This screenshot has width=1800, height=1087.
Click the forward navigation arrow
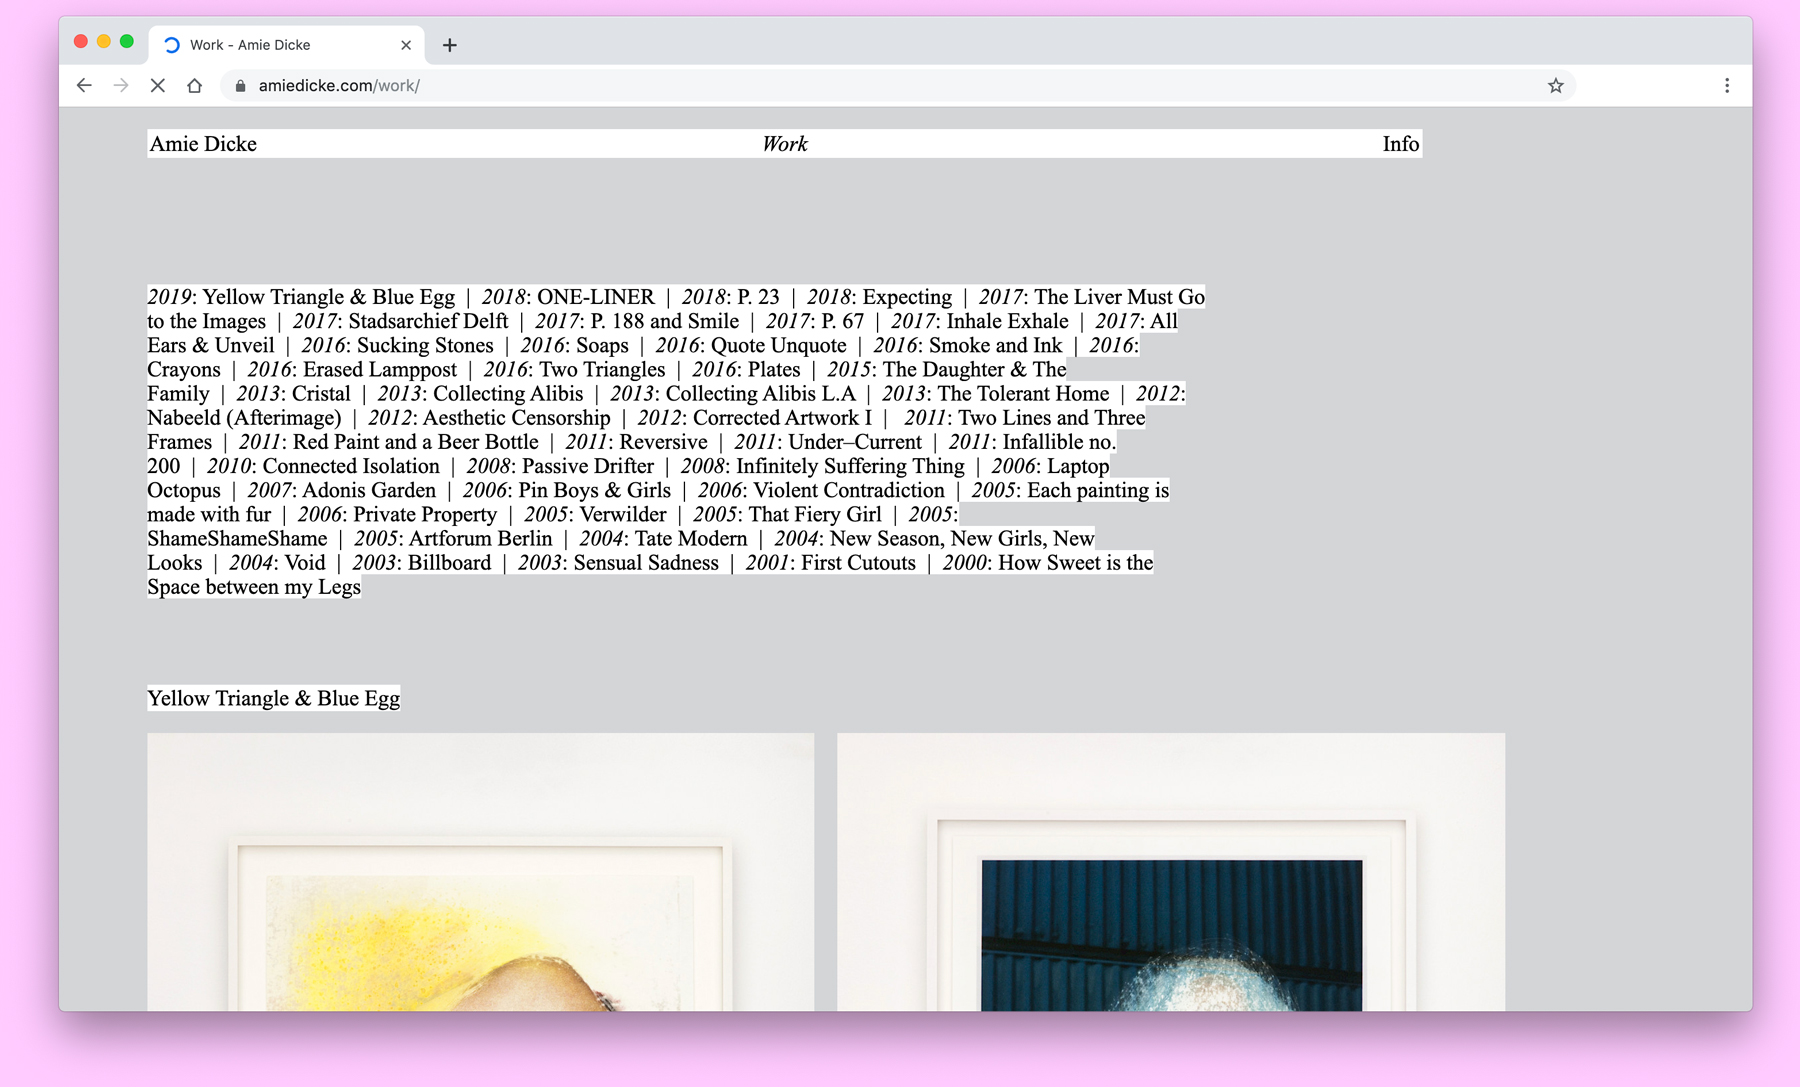click(121, 86)
